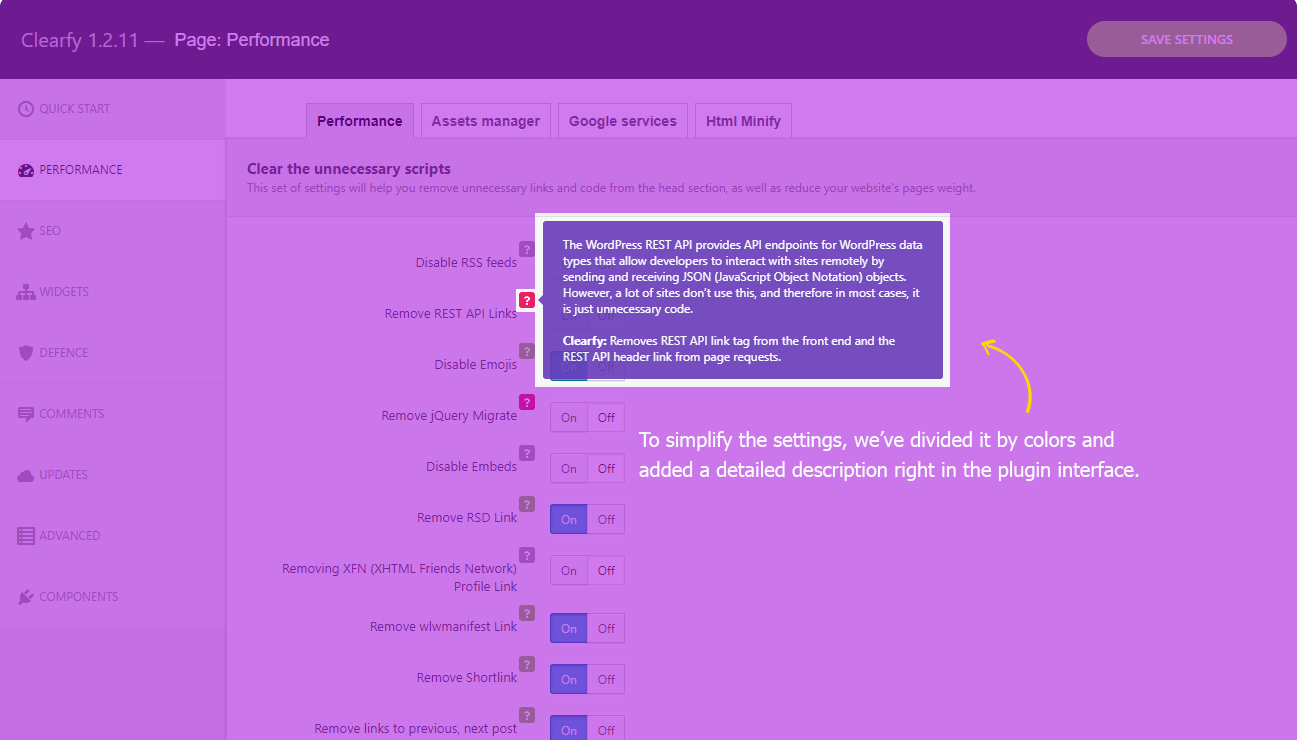
Task: Open the Defence section with shield icon
Action: coord(112,353)
